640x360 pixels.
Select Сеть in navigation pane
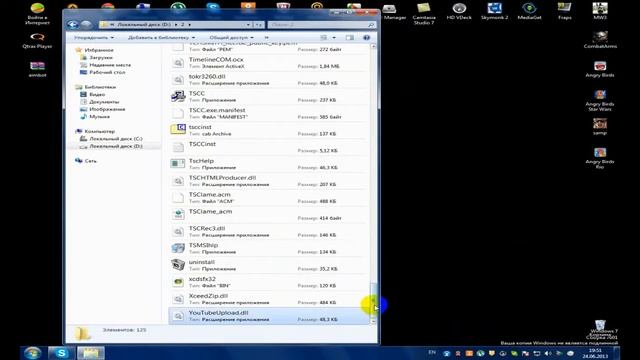tap(90, 161)
